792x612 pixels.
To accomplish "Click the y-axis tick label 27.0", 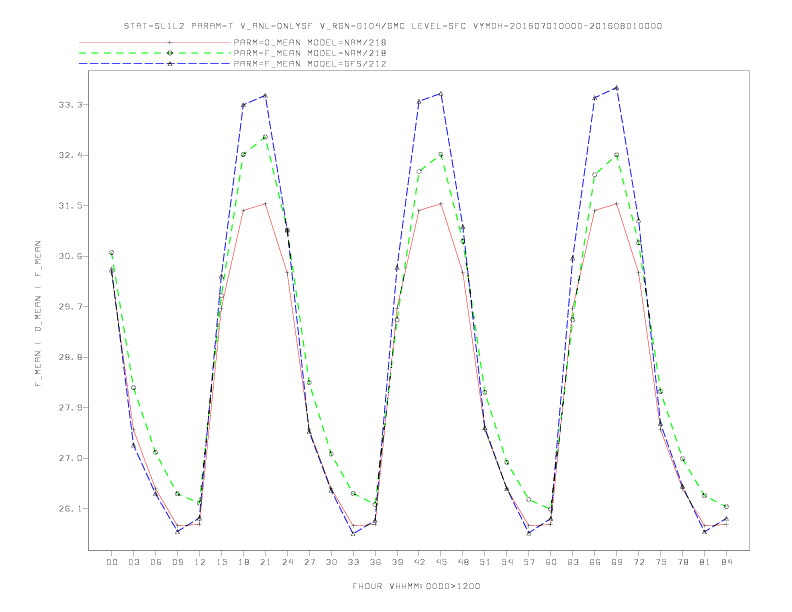I will tap(69, 458).
